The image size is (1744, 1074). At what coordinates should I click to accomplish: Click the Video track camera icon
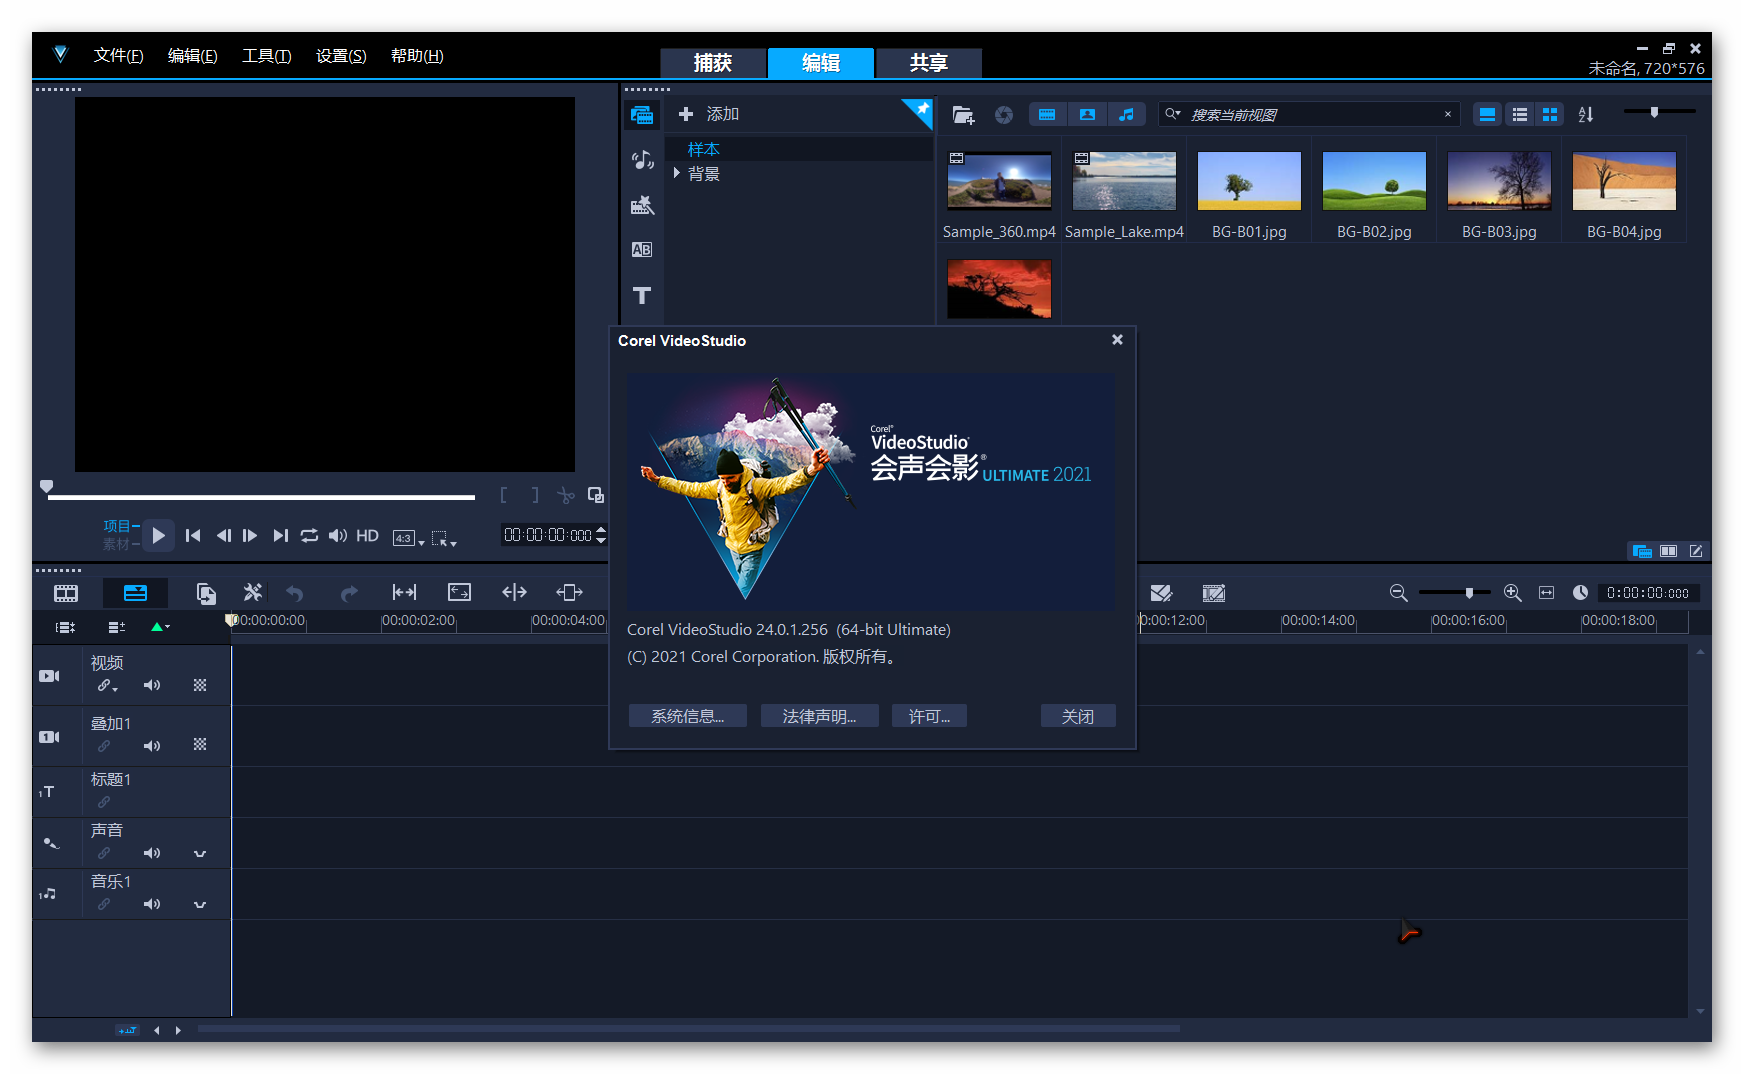tap(49, 676)
